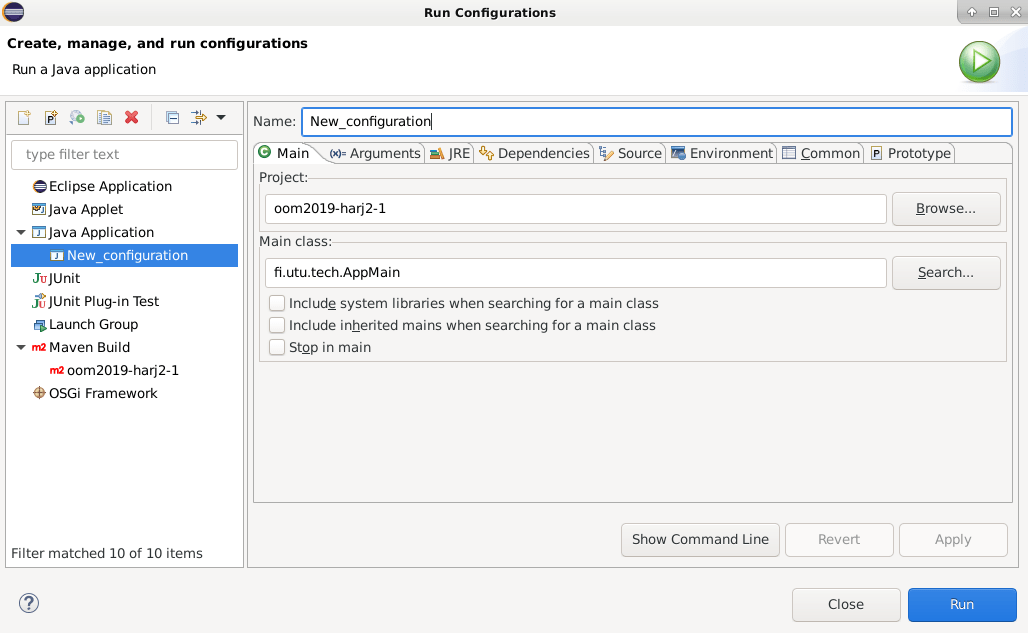1028x633 pixels.
Task: Open the Common tab
Action: point(821,153)
